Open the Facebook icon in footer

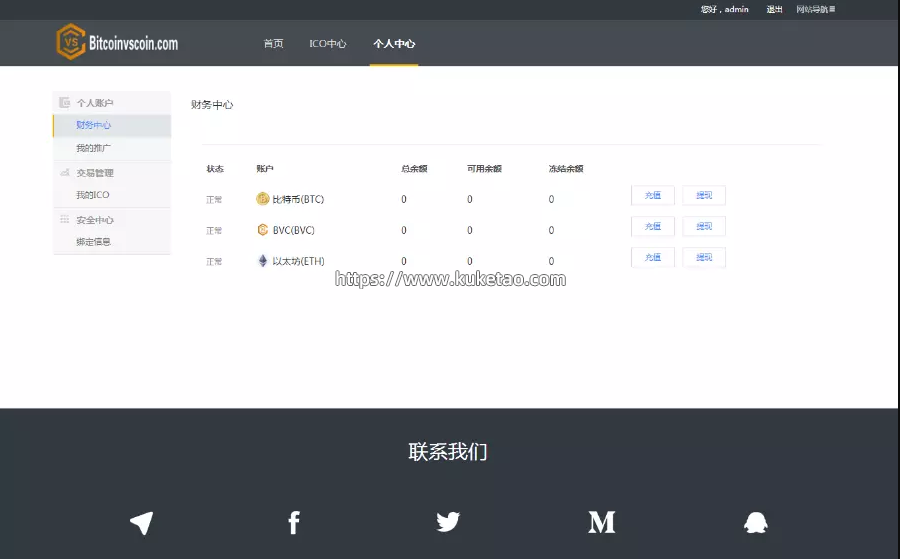[294, 522]
